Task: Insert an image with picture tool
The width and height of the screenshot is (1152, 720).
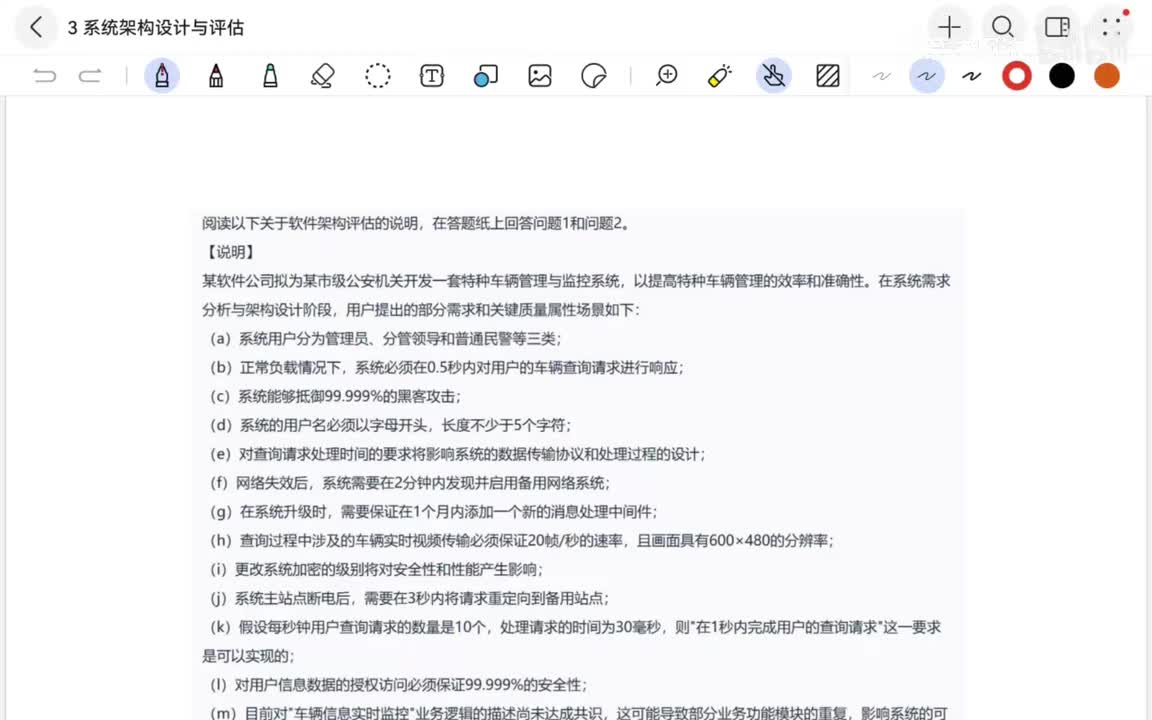Action: click(x=540, y=76)
